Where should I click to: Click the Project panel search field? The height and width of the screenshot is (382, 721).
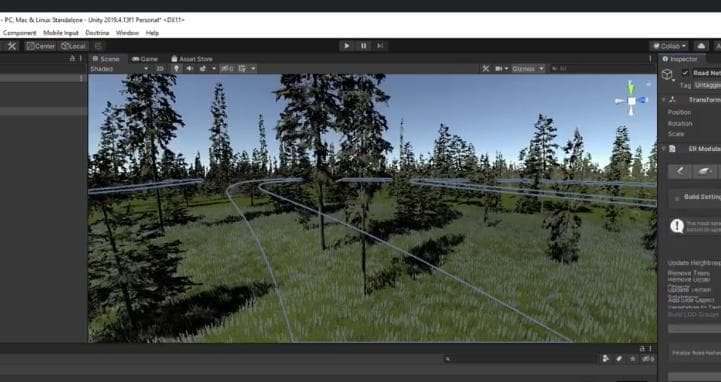click(x=521, y=359)
